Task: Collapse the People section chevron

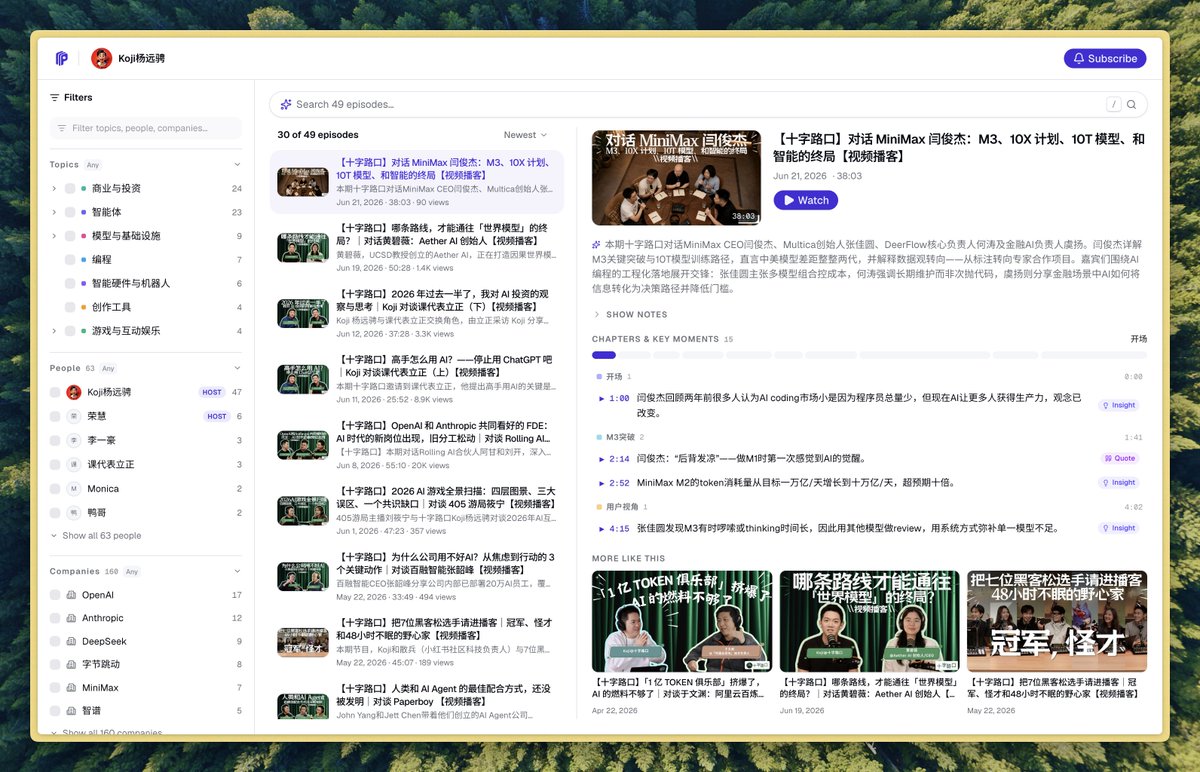Action: tap(237, 368)
